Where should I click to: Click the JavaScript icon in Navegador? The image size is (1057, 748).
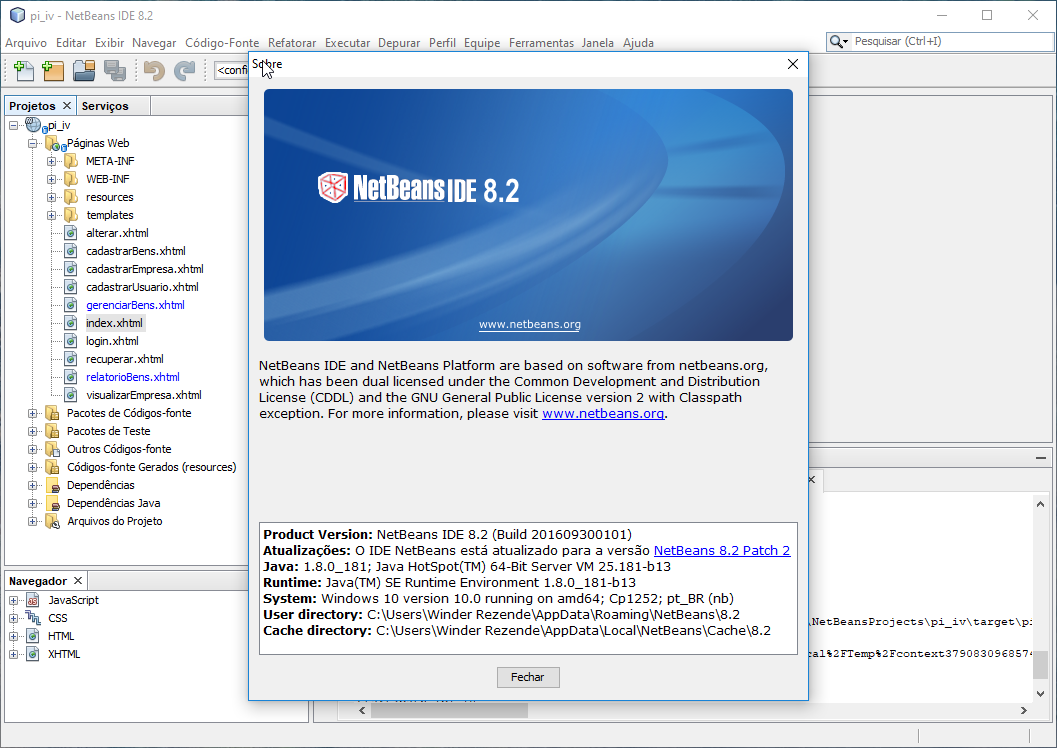32,600
